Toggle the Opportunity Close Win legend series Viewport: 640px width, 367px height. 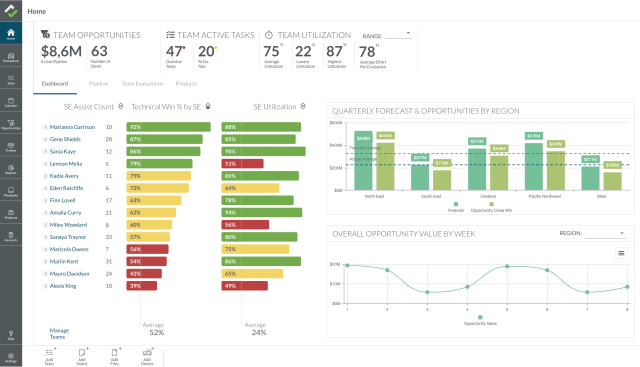click(491, 207)
